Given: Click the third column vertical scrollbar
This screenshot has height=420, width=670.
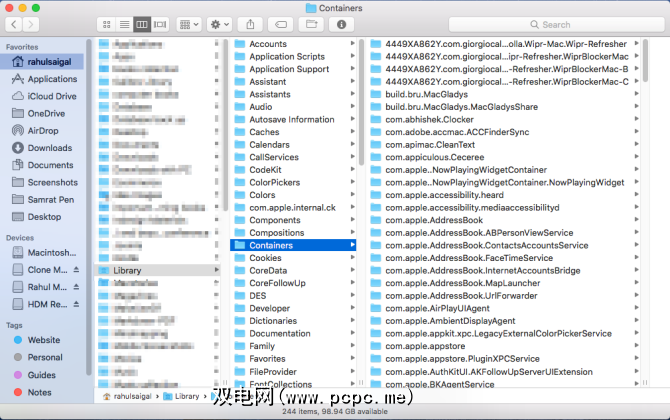Looking at the screenshot, I should 645,61.
